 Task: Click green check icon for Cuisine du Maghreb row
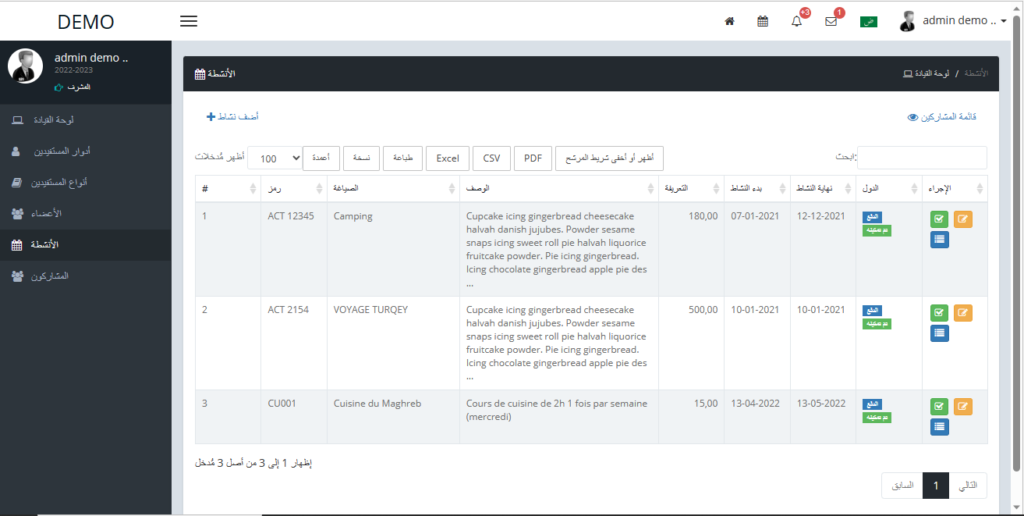pos(939,407)
